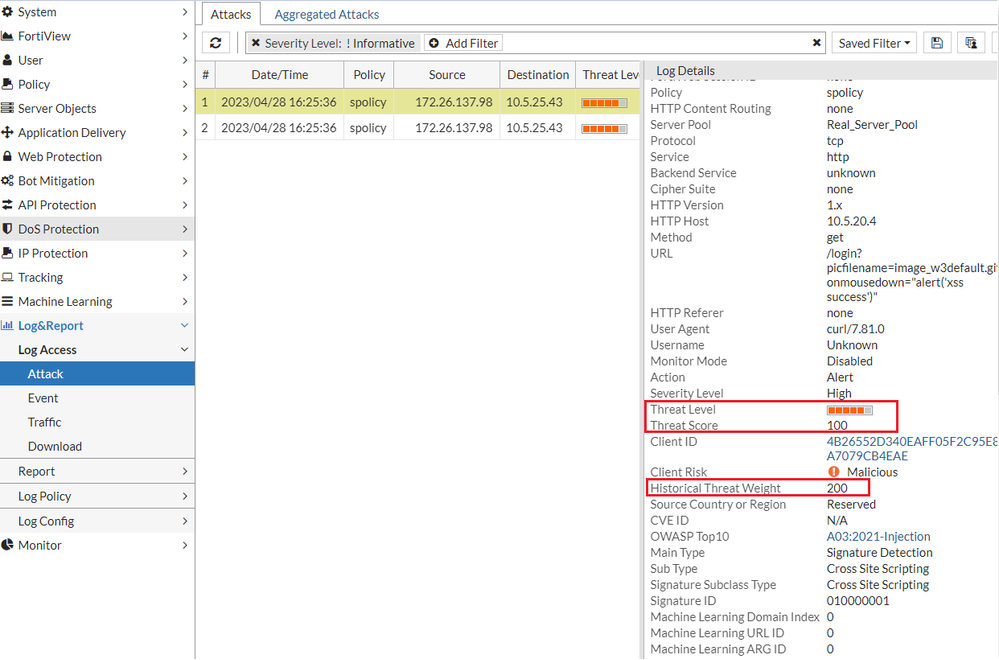
Task: Open the Download menu item
Action: (97, 447)
